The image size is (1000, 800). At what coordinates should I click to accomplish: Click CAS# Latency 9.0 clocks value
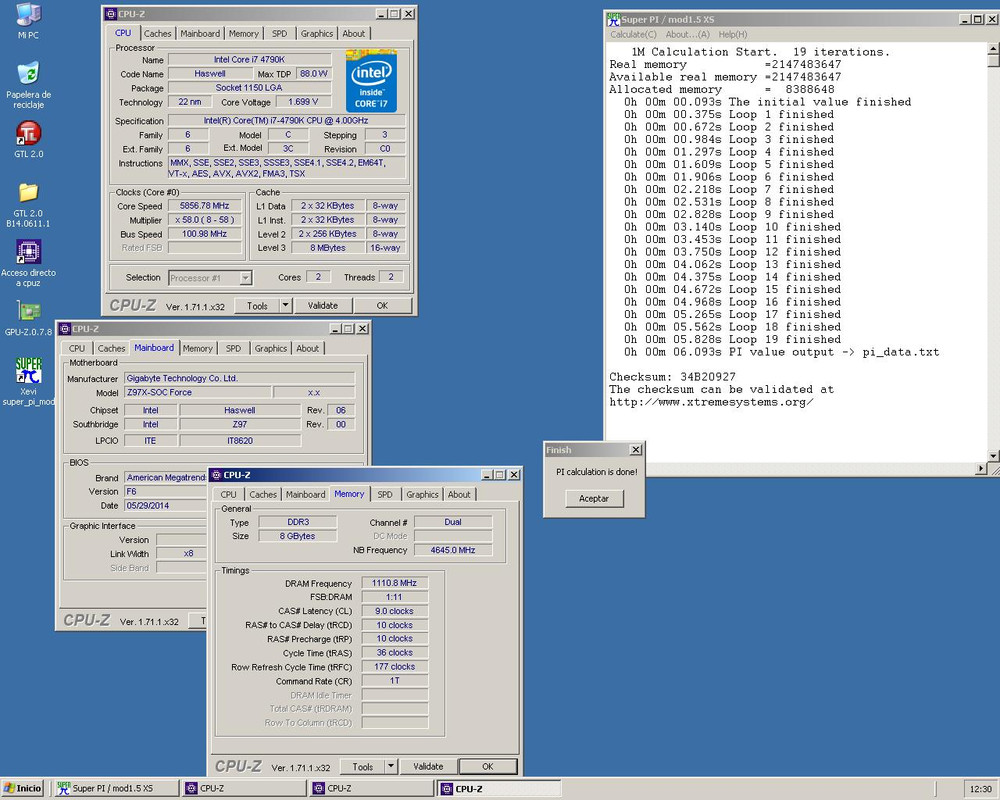(394, 611)
